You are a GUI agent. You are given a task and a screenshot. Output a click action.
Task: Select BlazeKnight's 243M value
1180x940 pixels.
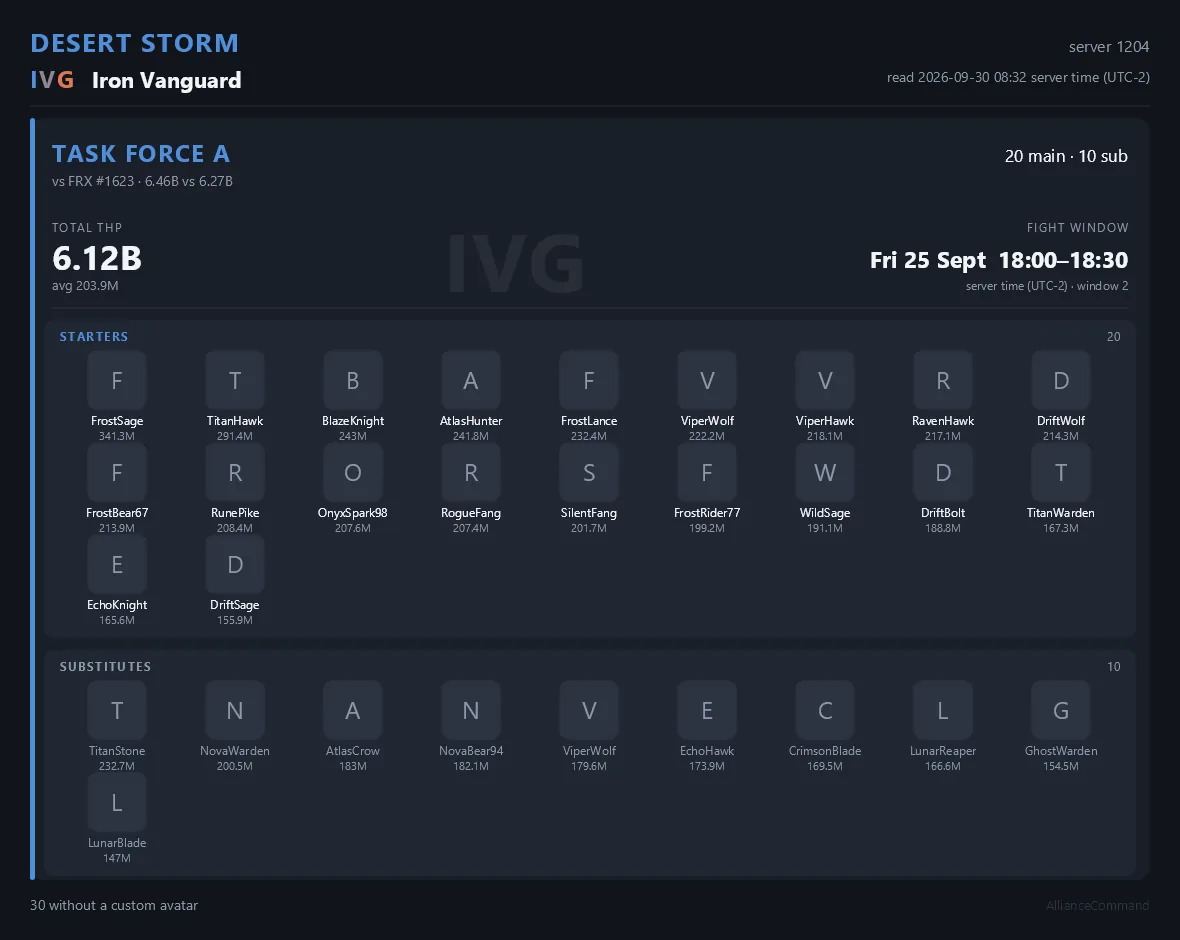[x=353, y=436]
